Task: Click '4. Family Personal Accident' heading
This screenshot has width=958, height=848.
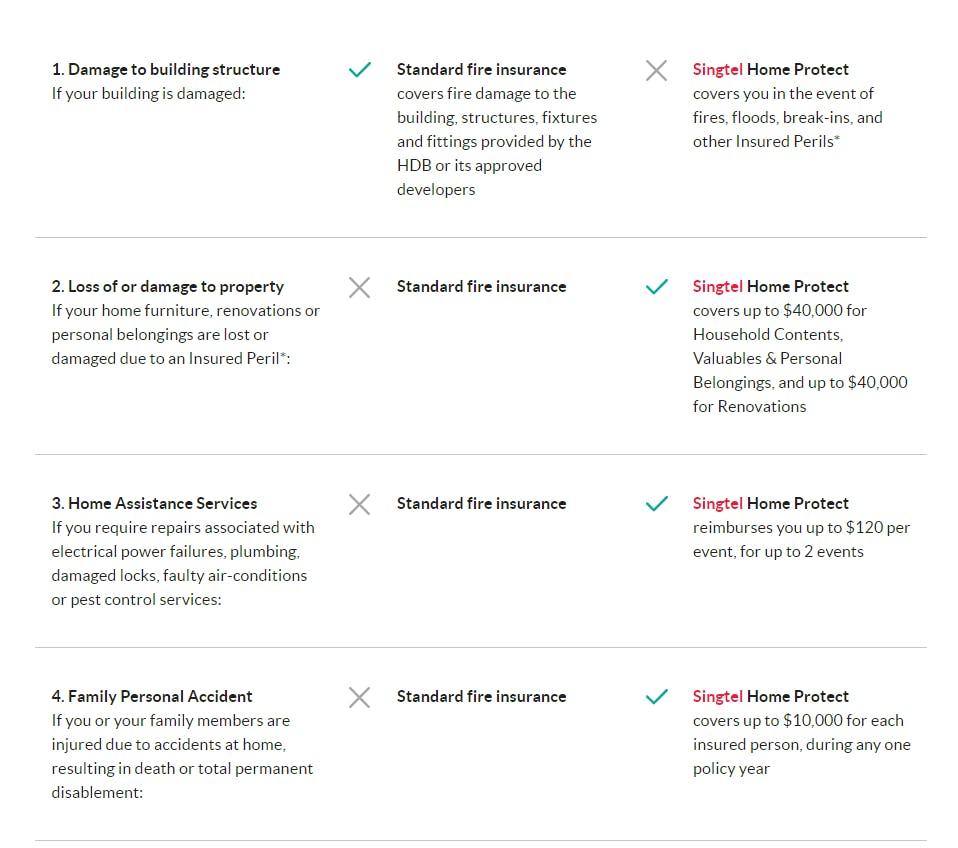Action: click(152, 697)
